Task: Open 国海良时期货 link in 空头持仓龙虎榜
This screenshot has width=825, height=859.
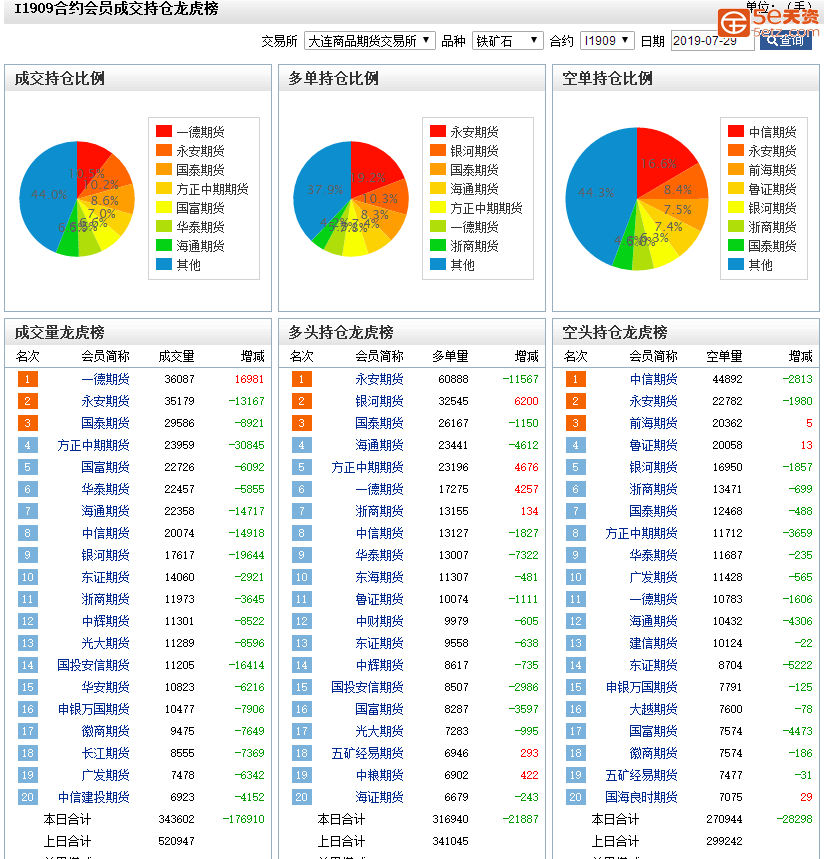Action: (x=641, y=797)
